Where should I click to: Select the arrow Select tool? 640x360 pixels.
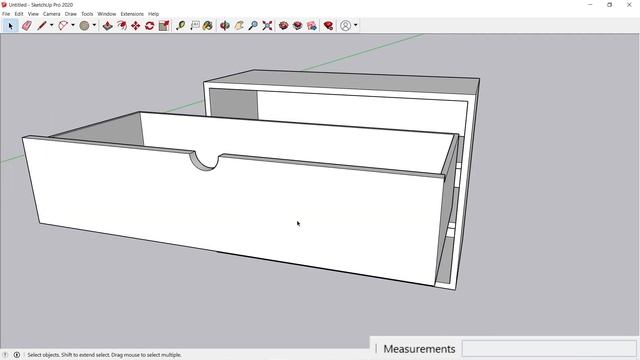coord(10,26)
